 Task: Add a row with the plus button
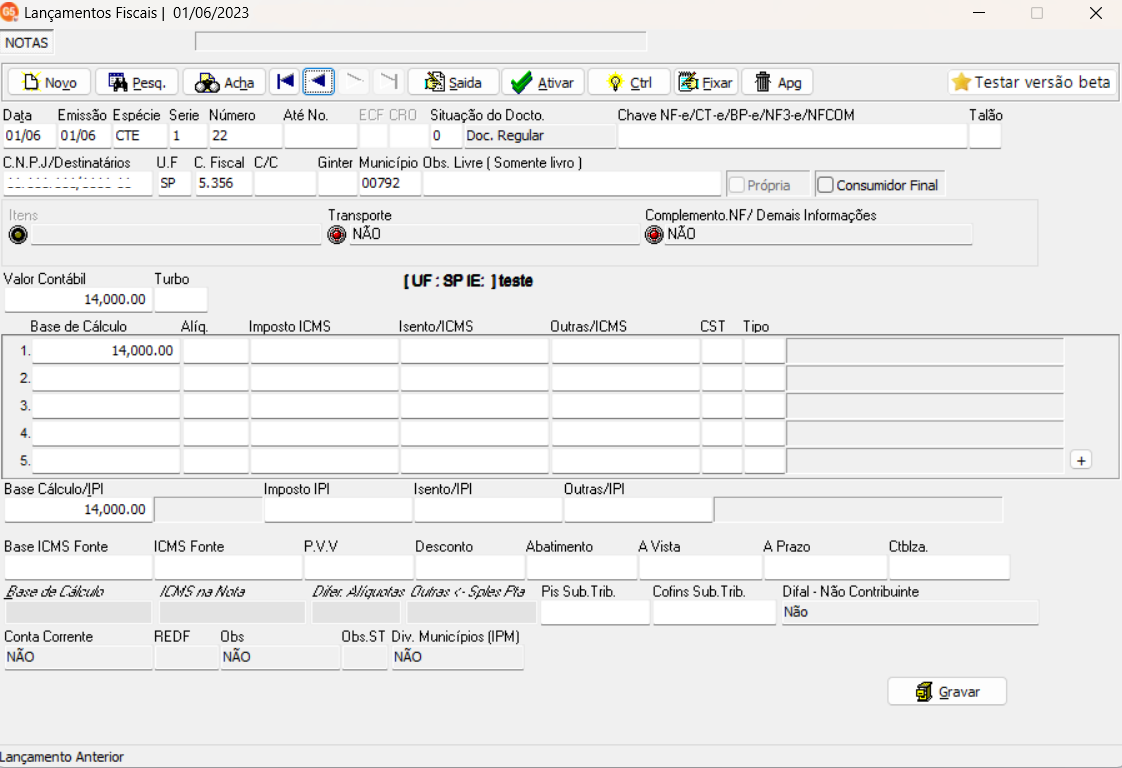pyautogui.click(x=1081, y=460)
